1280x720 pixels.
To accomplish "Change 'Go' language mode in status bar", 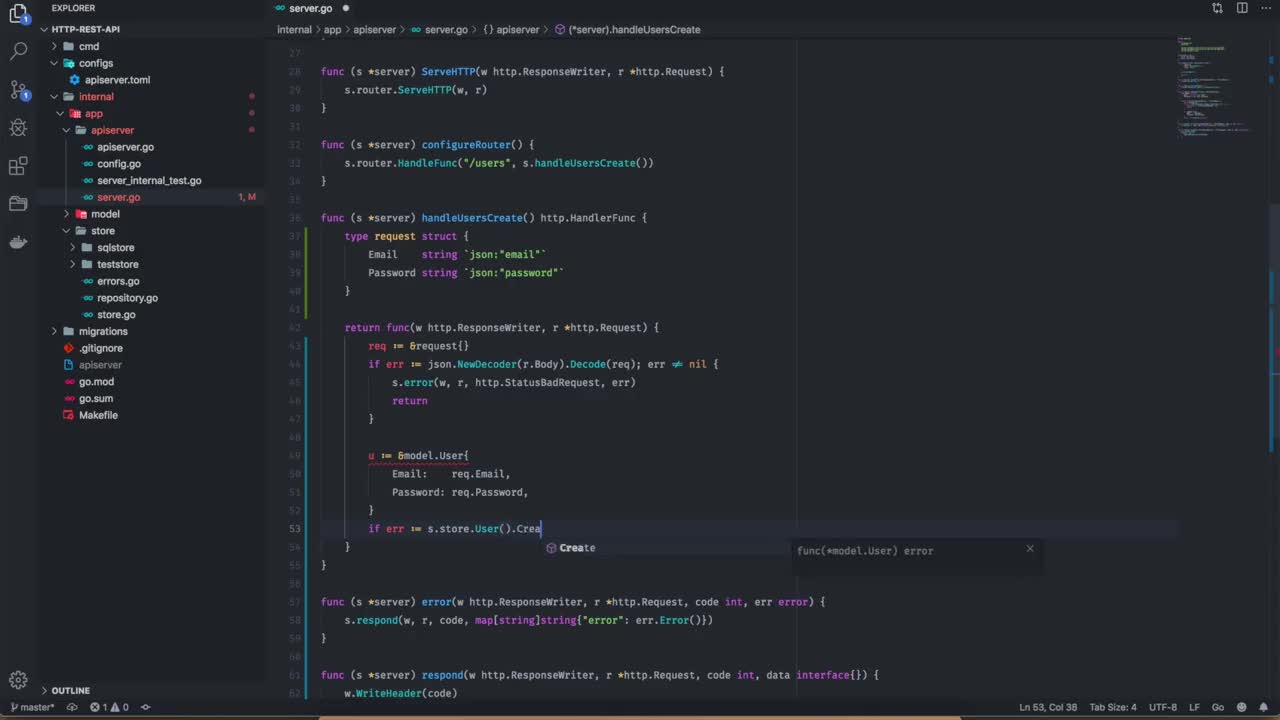I will click(x=1217, y=707).
